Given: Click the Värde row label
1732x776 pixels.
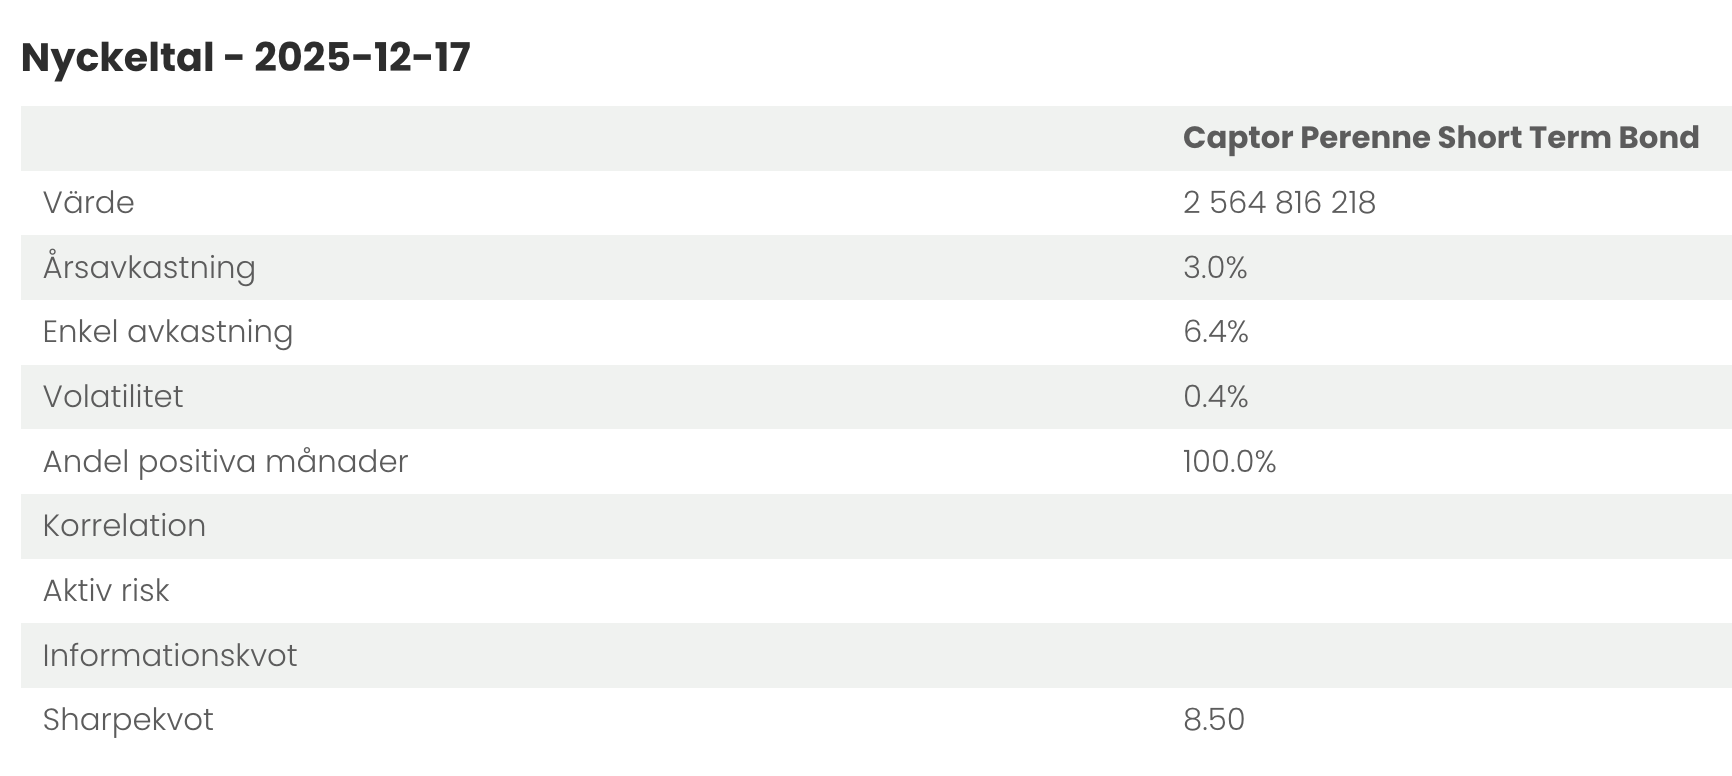Looking at the screenshot, I should click(89, 203).
